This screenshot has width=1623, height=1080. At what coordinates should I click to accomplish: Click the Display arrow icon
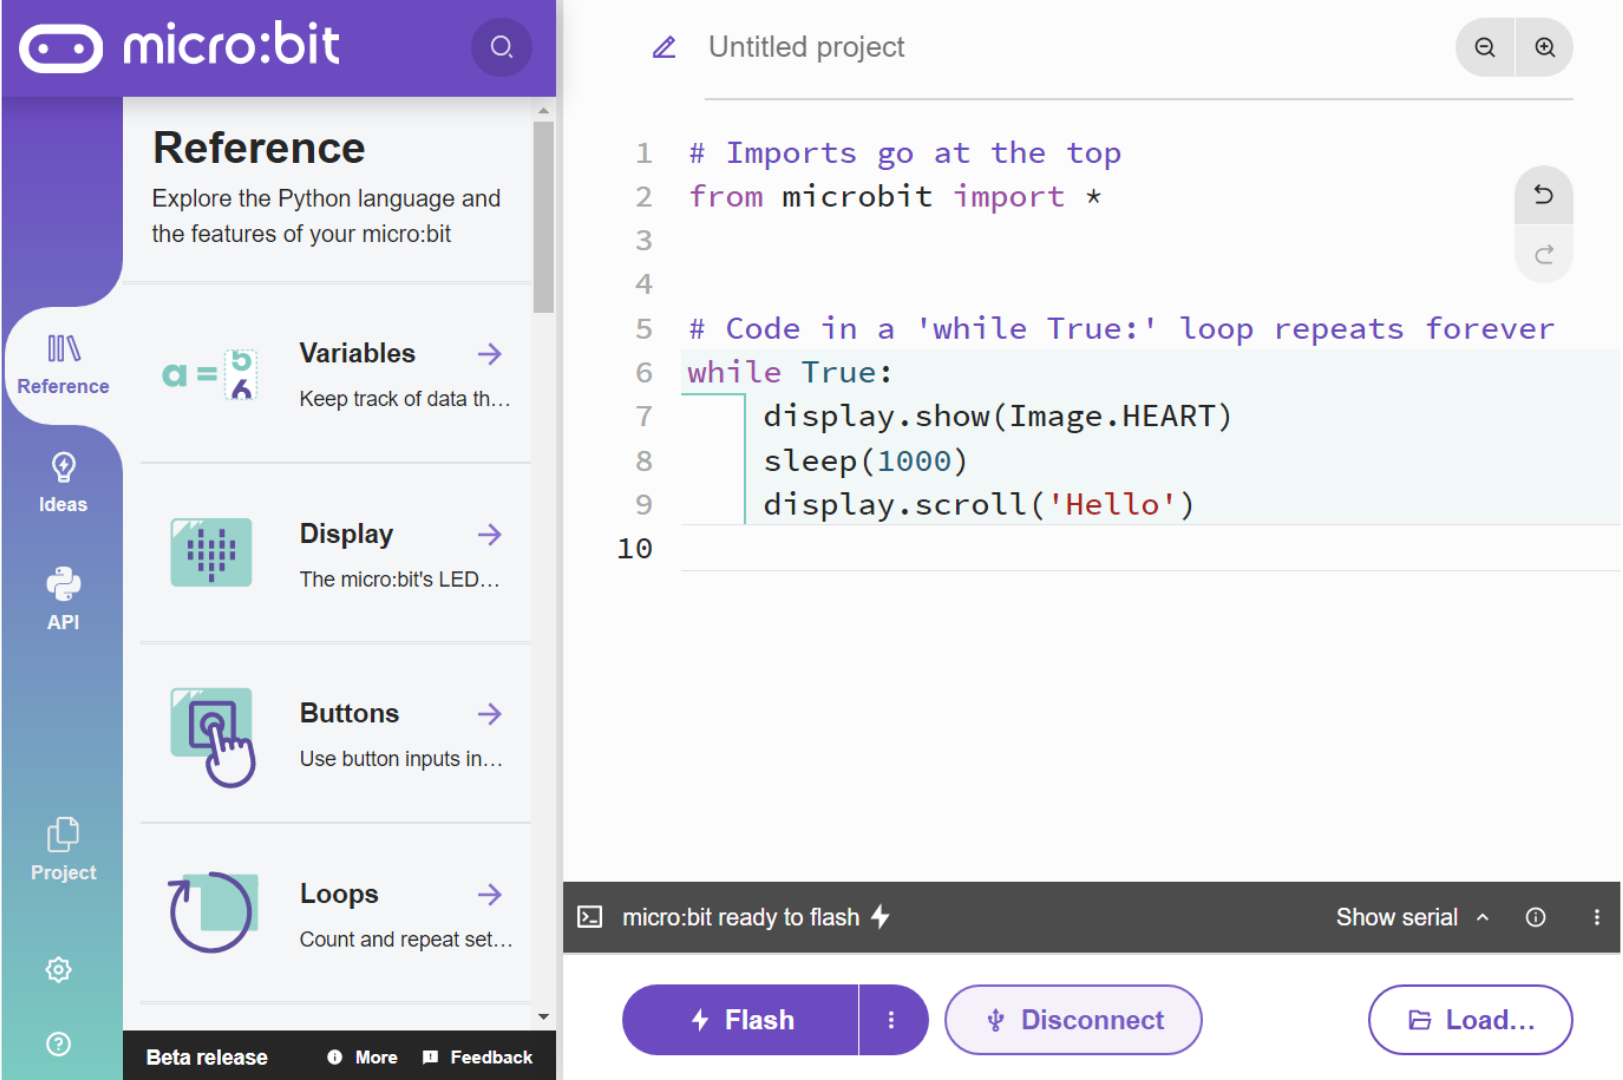(x=489, y=534)
